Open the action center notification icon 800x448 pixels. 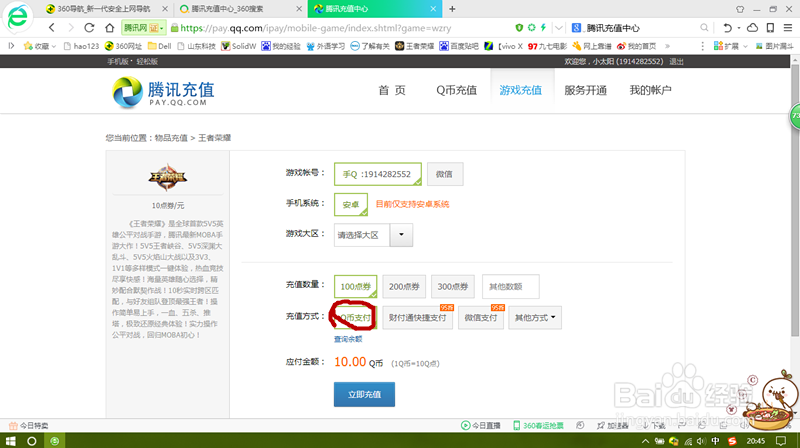(781, 441)
